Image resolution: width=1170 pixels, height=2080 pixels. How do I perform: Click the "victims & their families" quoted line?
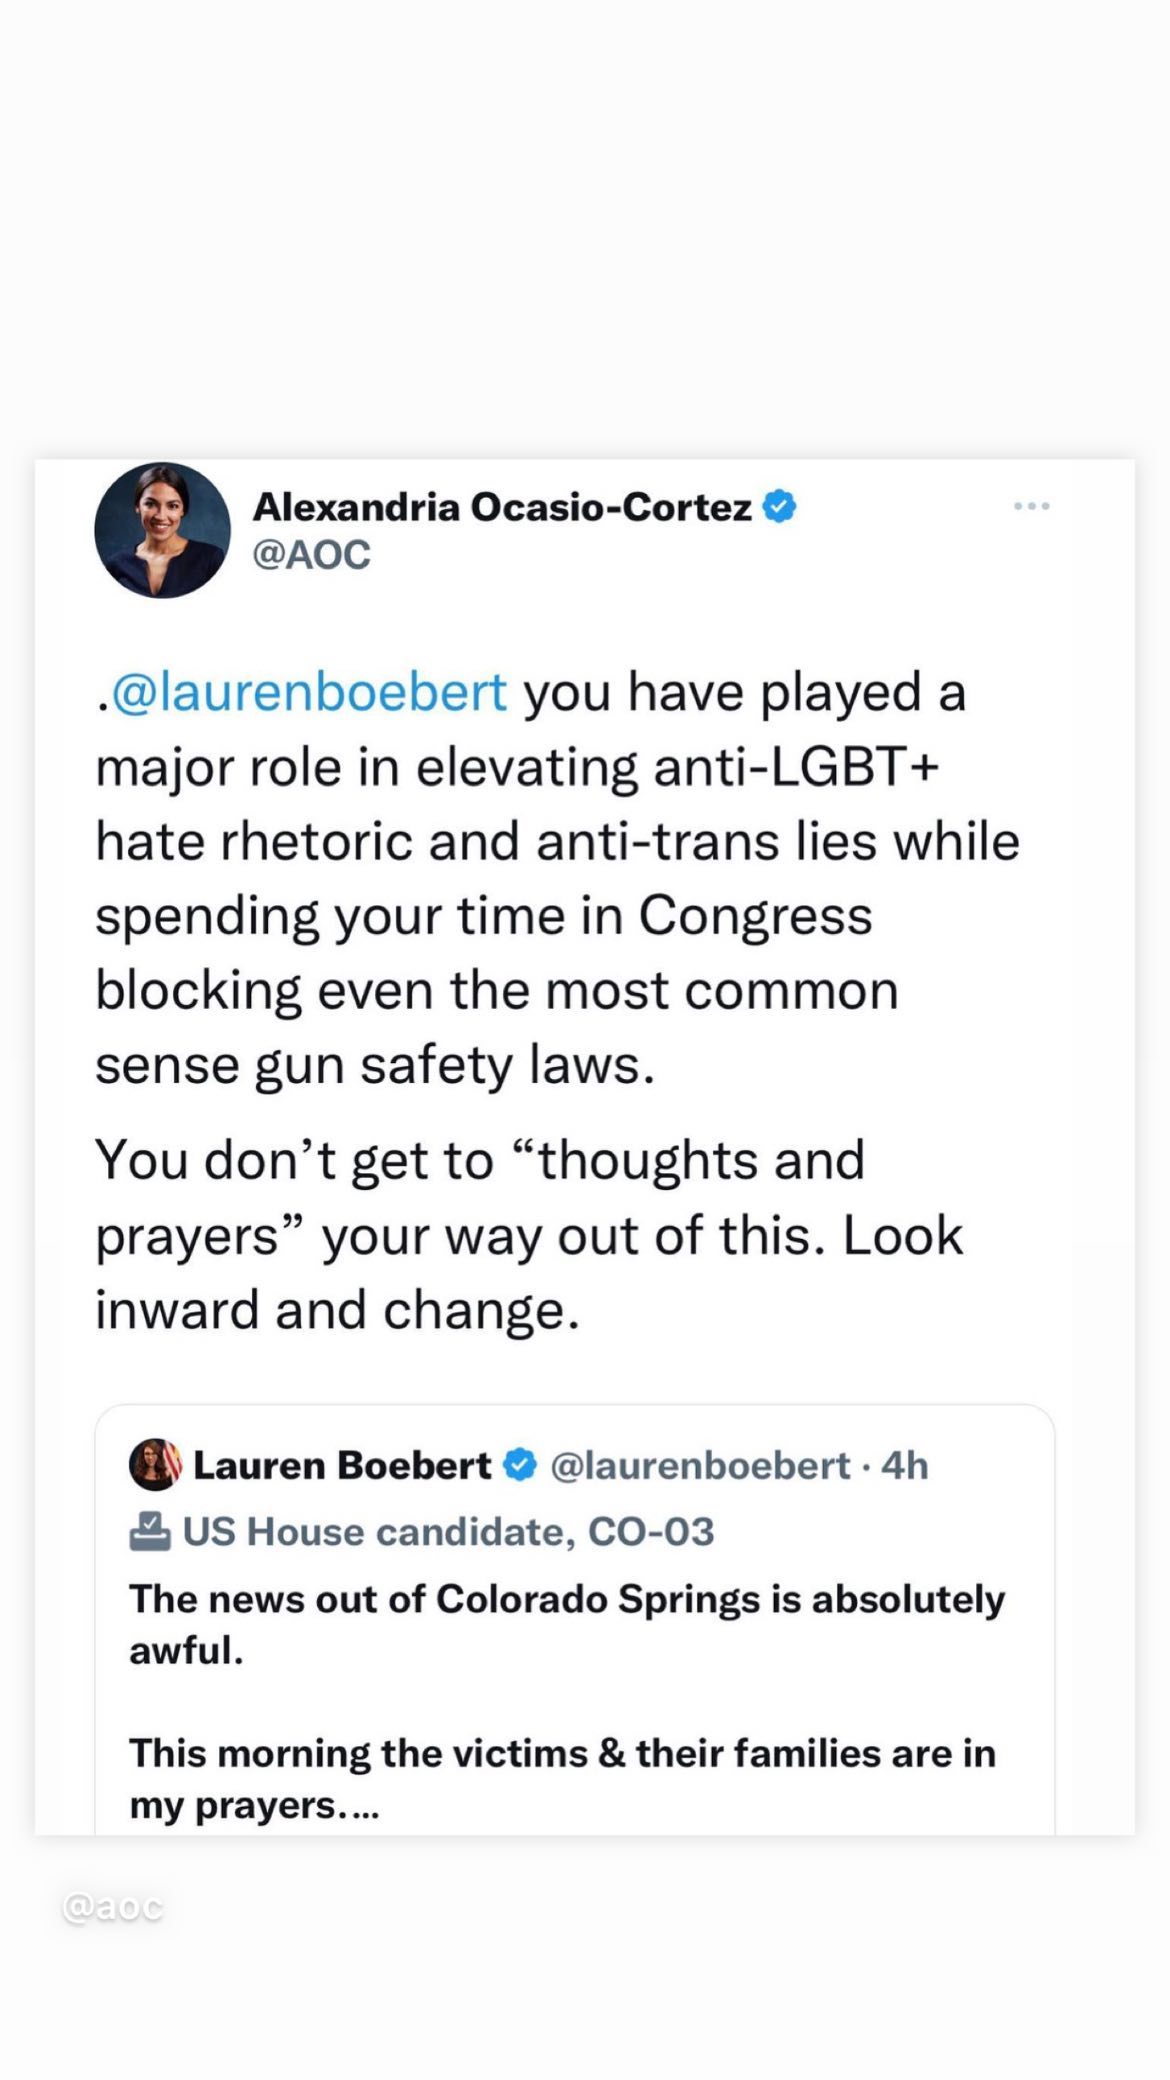562,1779
